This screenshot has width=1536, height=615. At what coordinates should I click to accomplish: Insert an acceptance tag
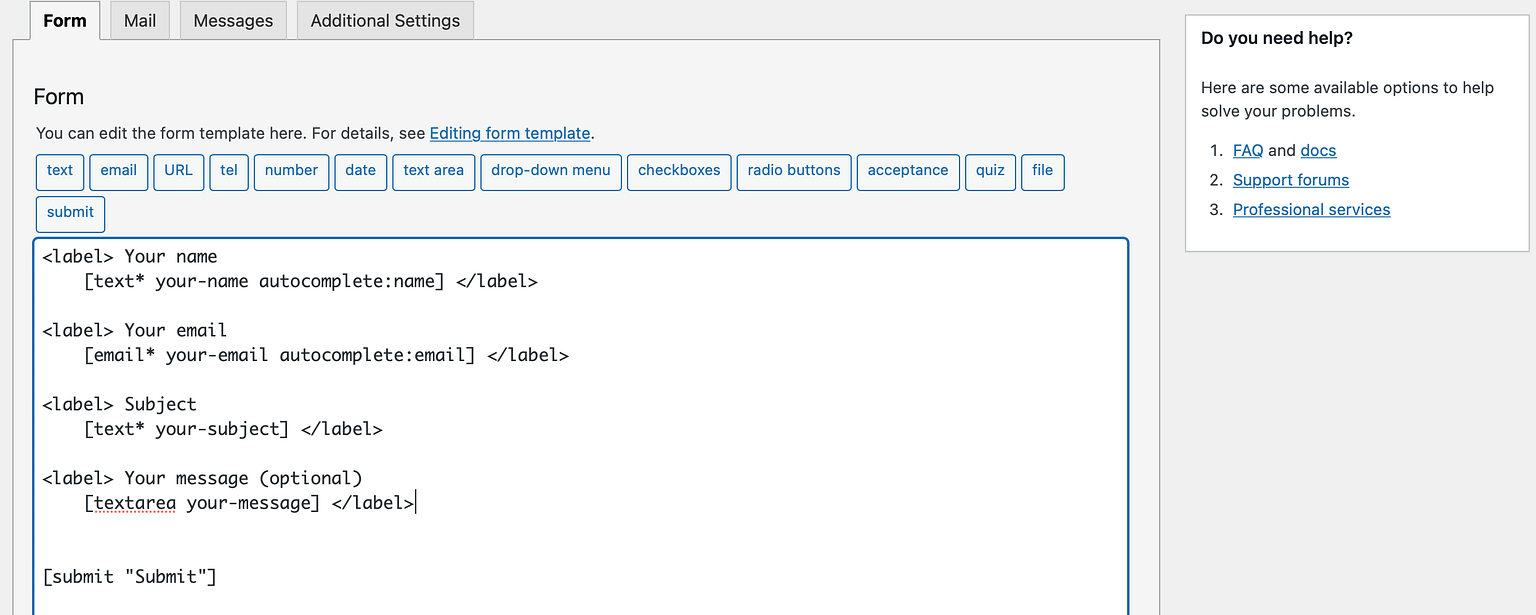click(x=908, y=171)
